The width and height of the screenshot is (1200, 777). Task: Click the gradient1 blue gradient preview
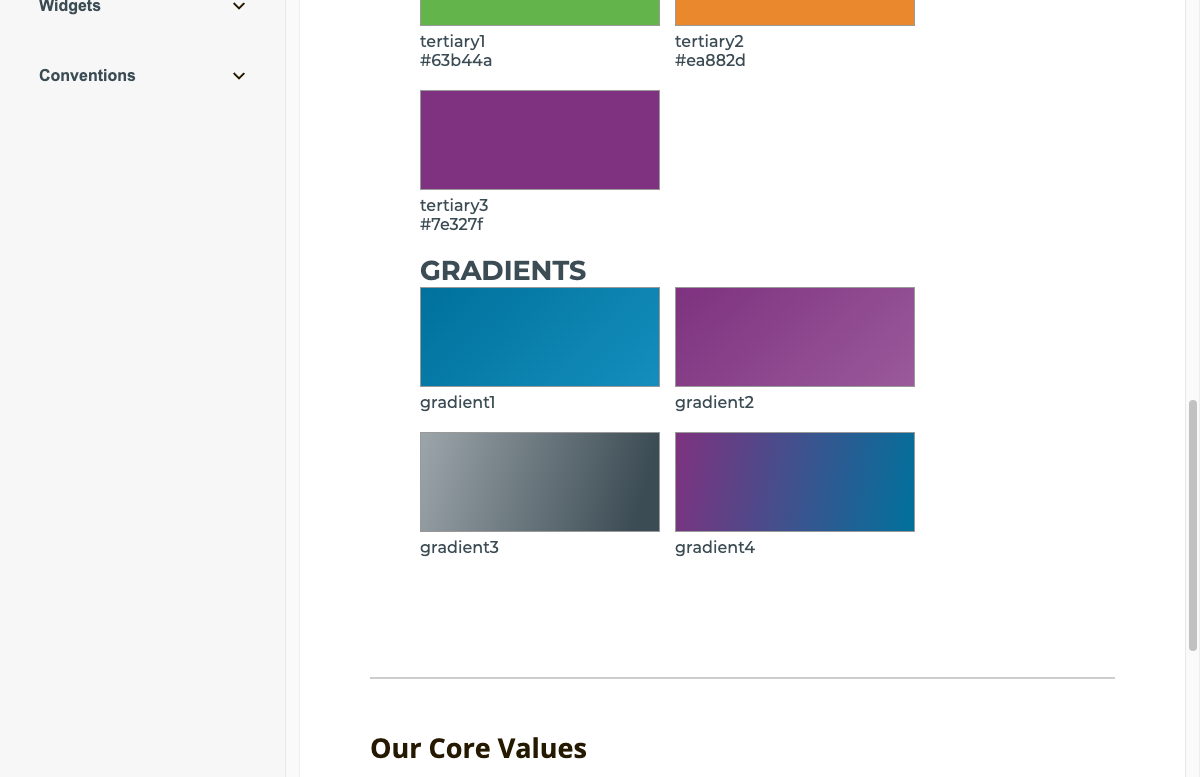pos(539,336)
